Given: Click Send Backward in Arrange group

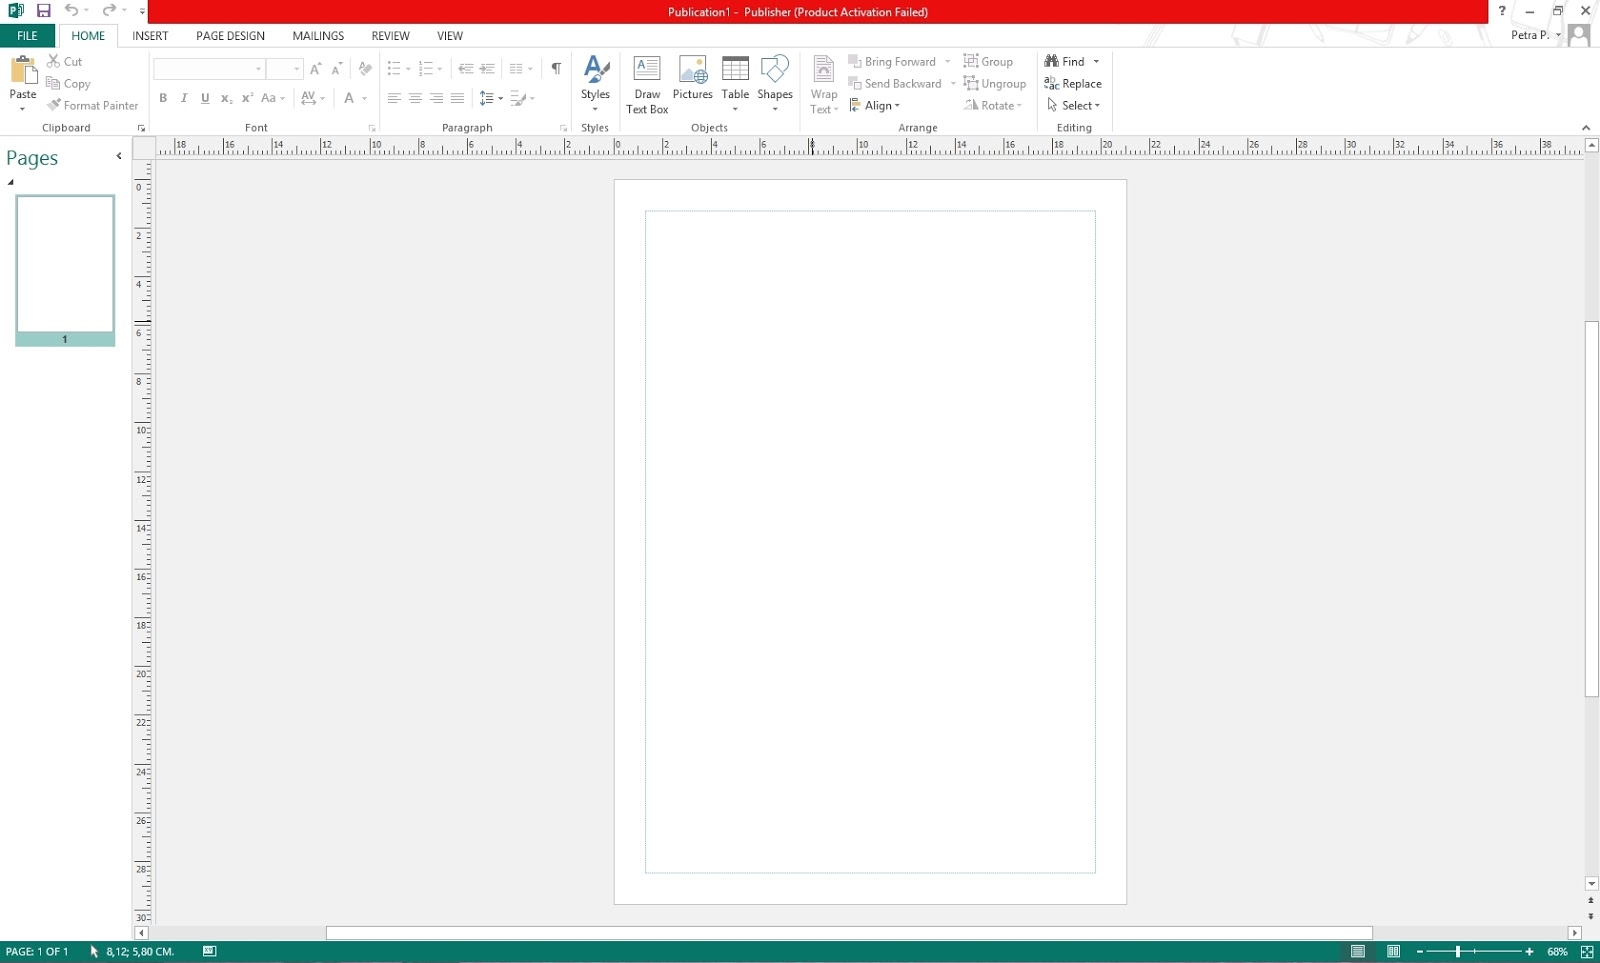Looking at the screenshot, I should click(x=895, y=83).
